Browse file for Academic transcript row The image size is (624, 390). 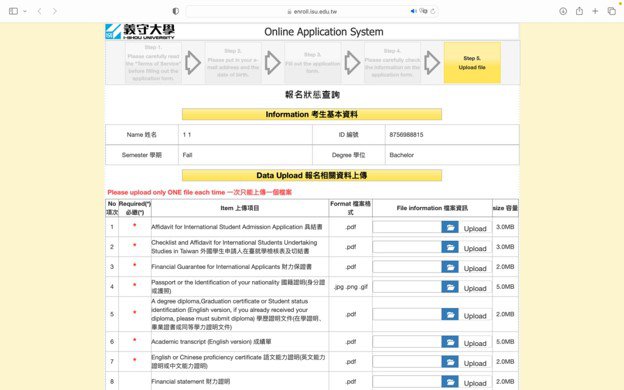pos(450,341)
